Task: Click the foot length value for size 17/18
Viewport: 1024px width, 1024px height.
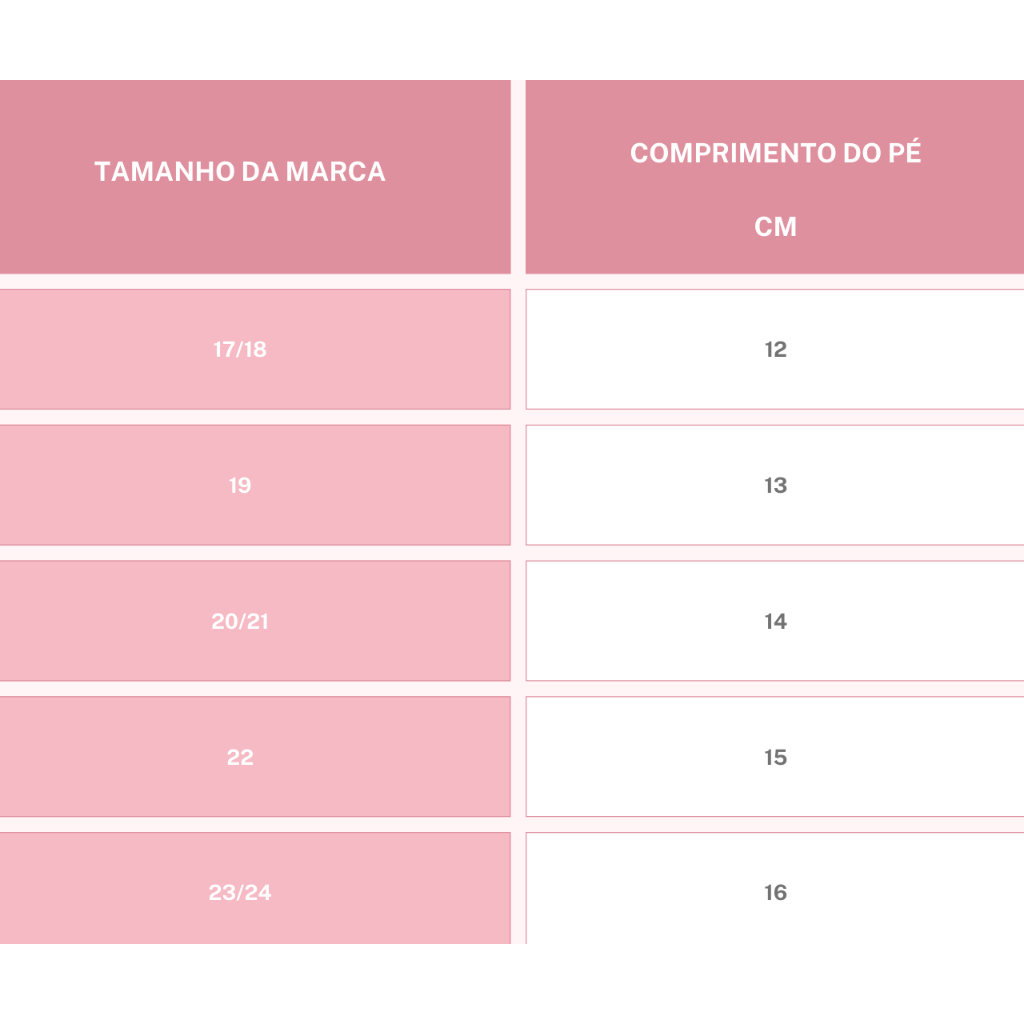Action: click(775, 350)
